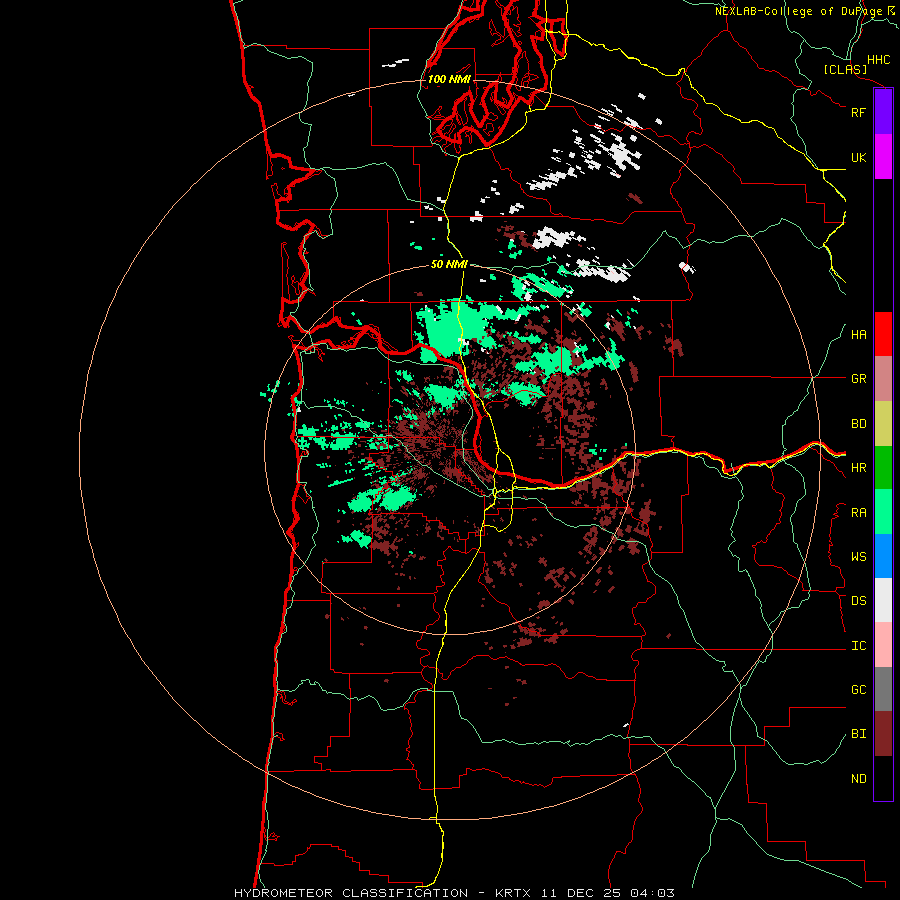Select the BD yellow legend swatch
The height and width of the screenshot is (900, 900).
click(x=883, y=424)
